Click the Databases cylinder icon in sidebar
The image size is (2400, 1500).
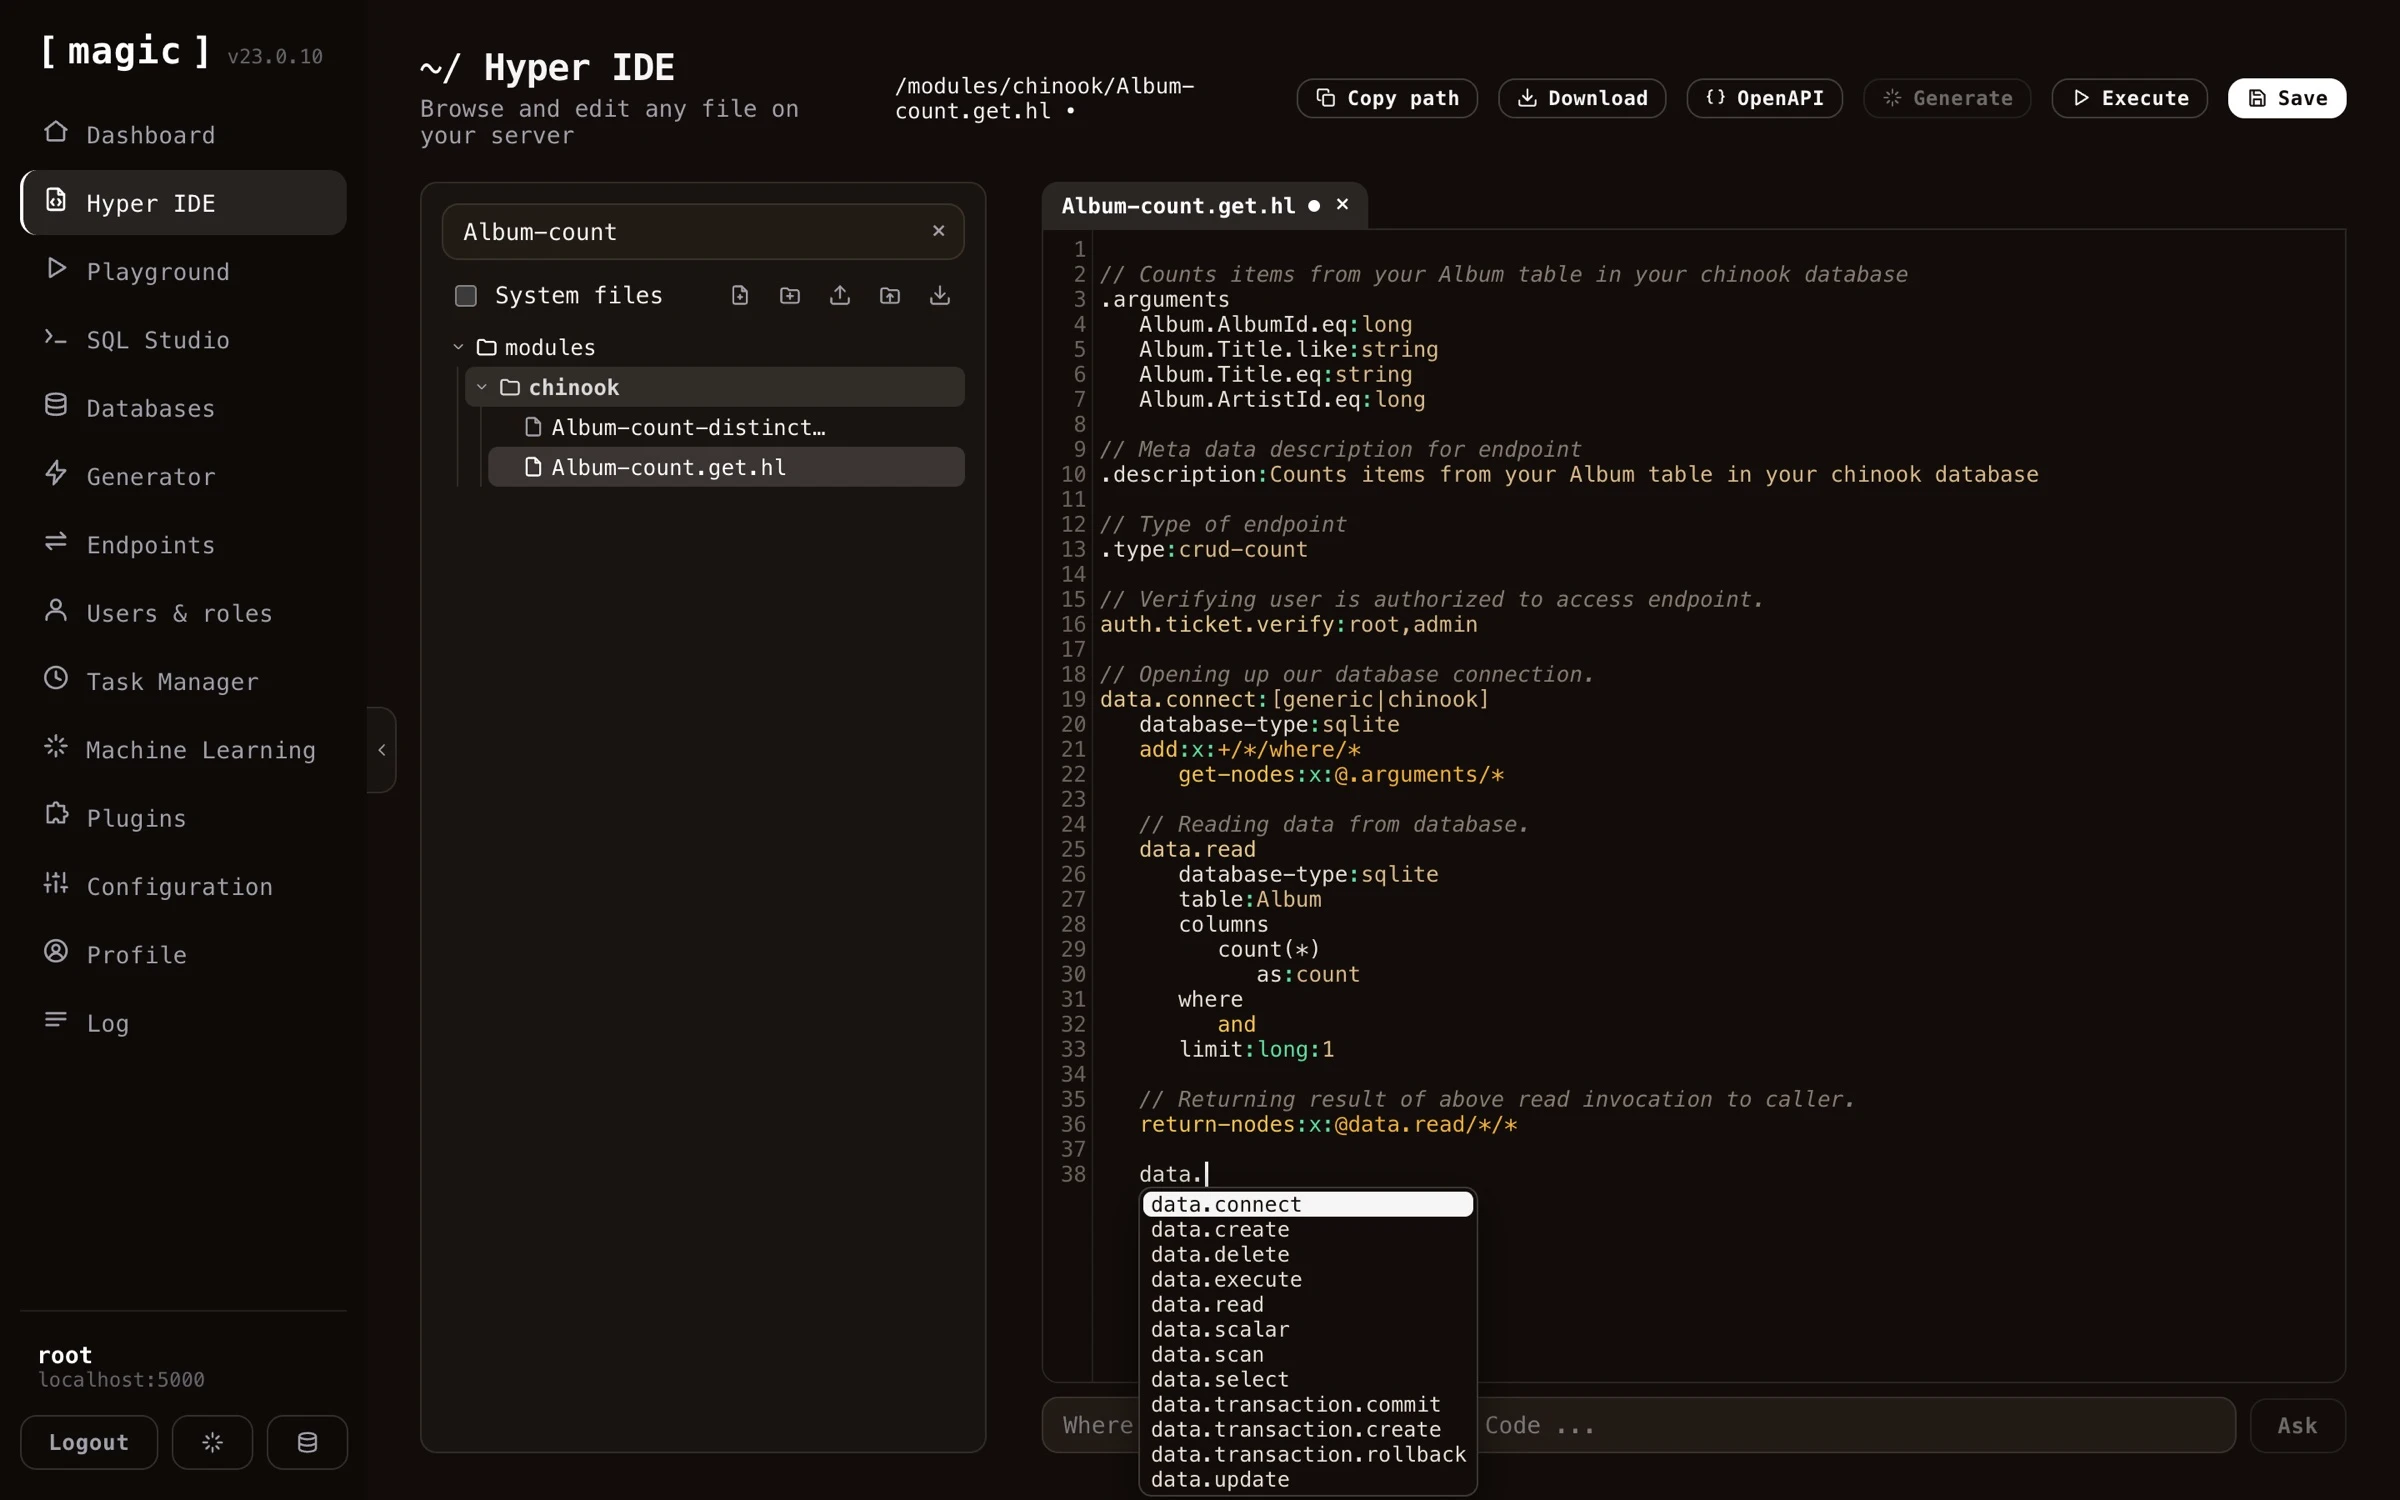[56, 405]
